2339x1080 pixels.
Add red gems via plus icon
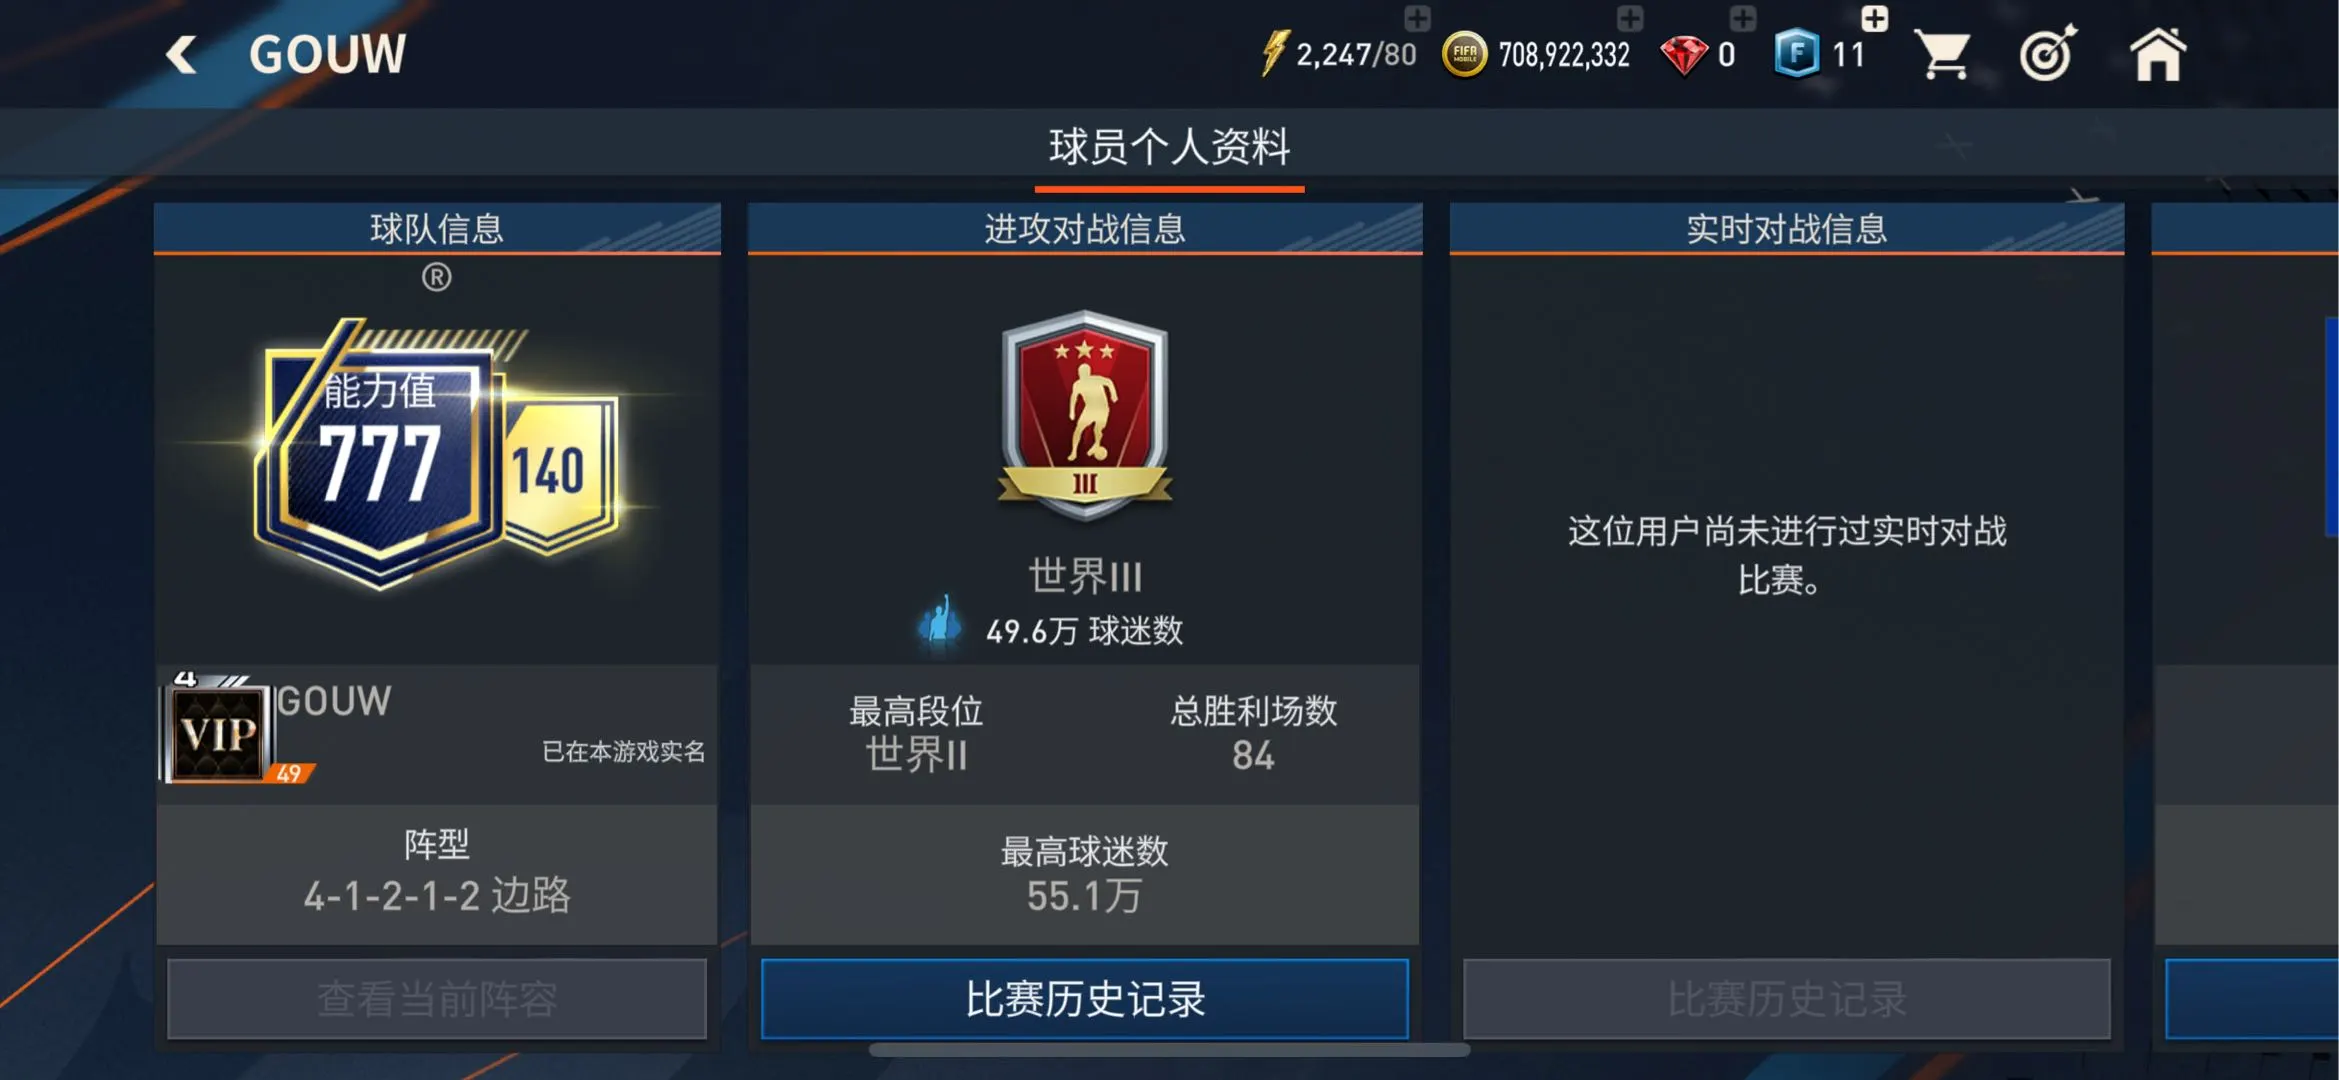coord(1742,18)
